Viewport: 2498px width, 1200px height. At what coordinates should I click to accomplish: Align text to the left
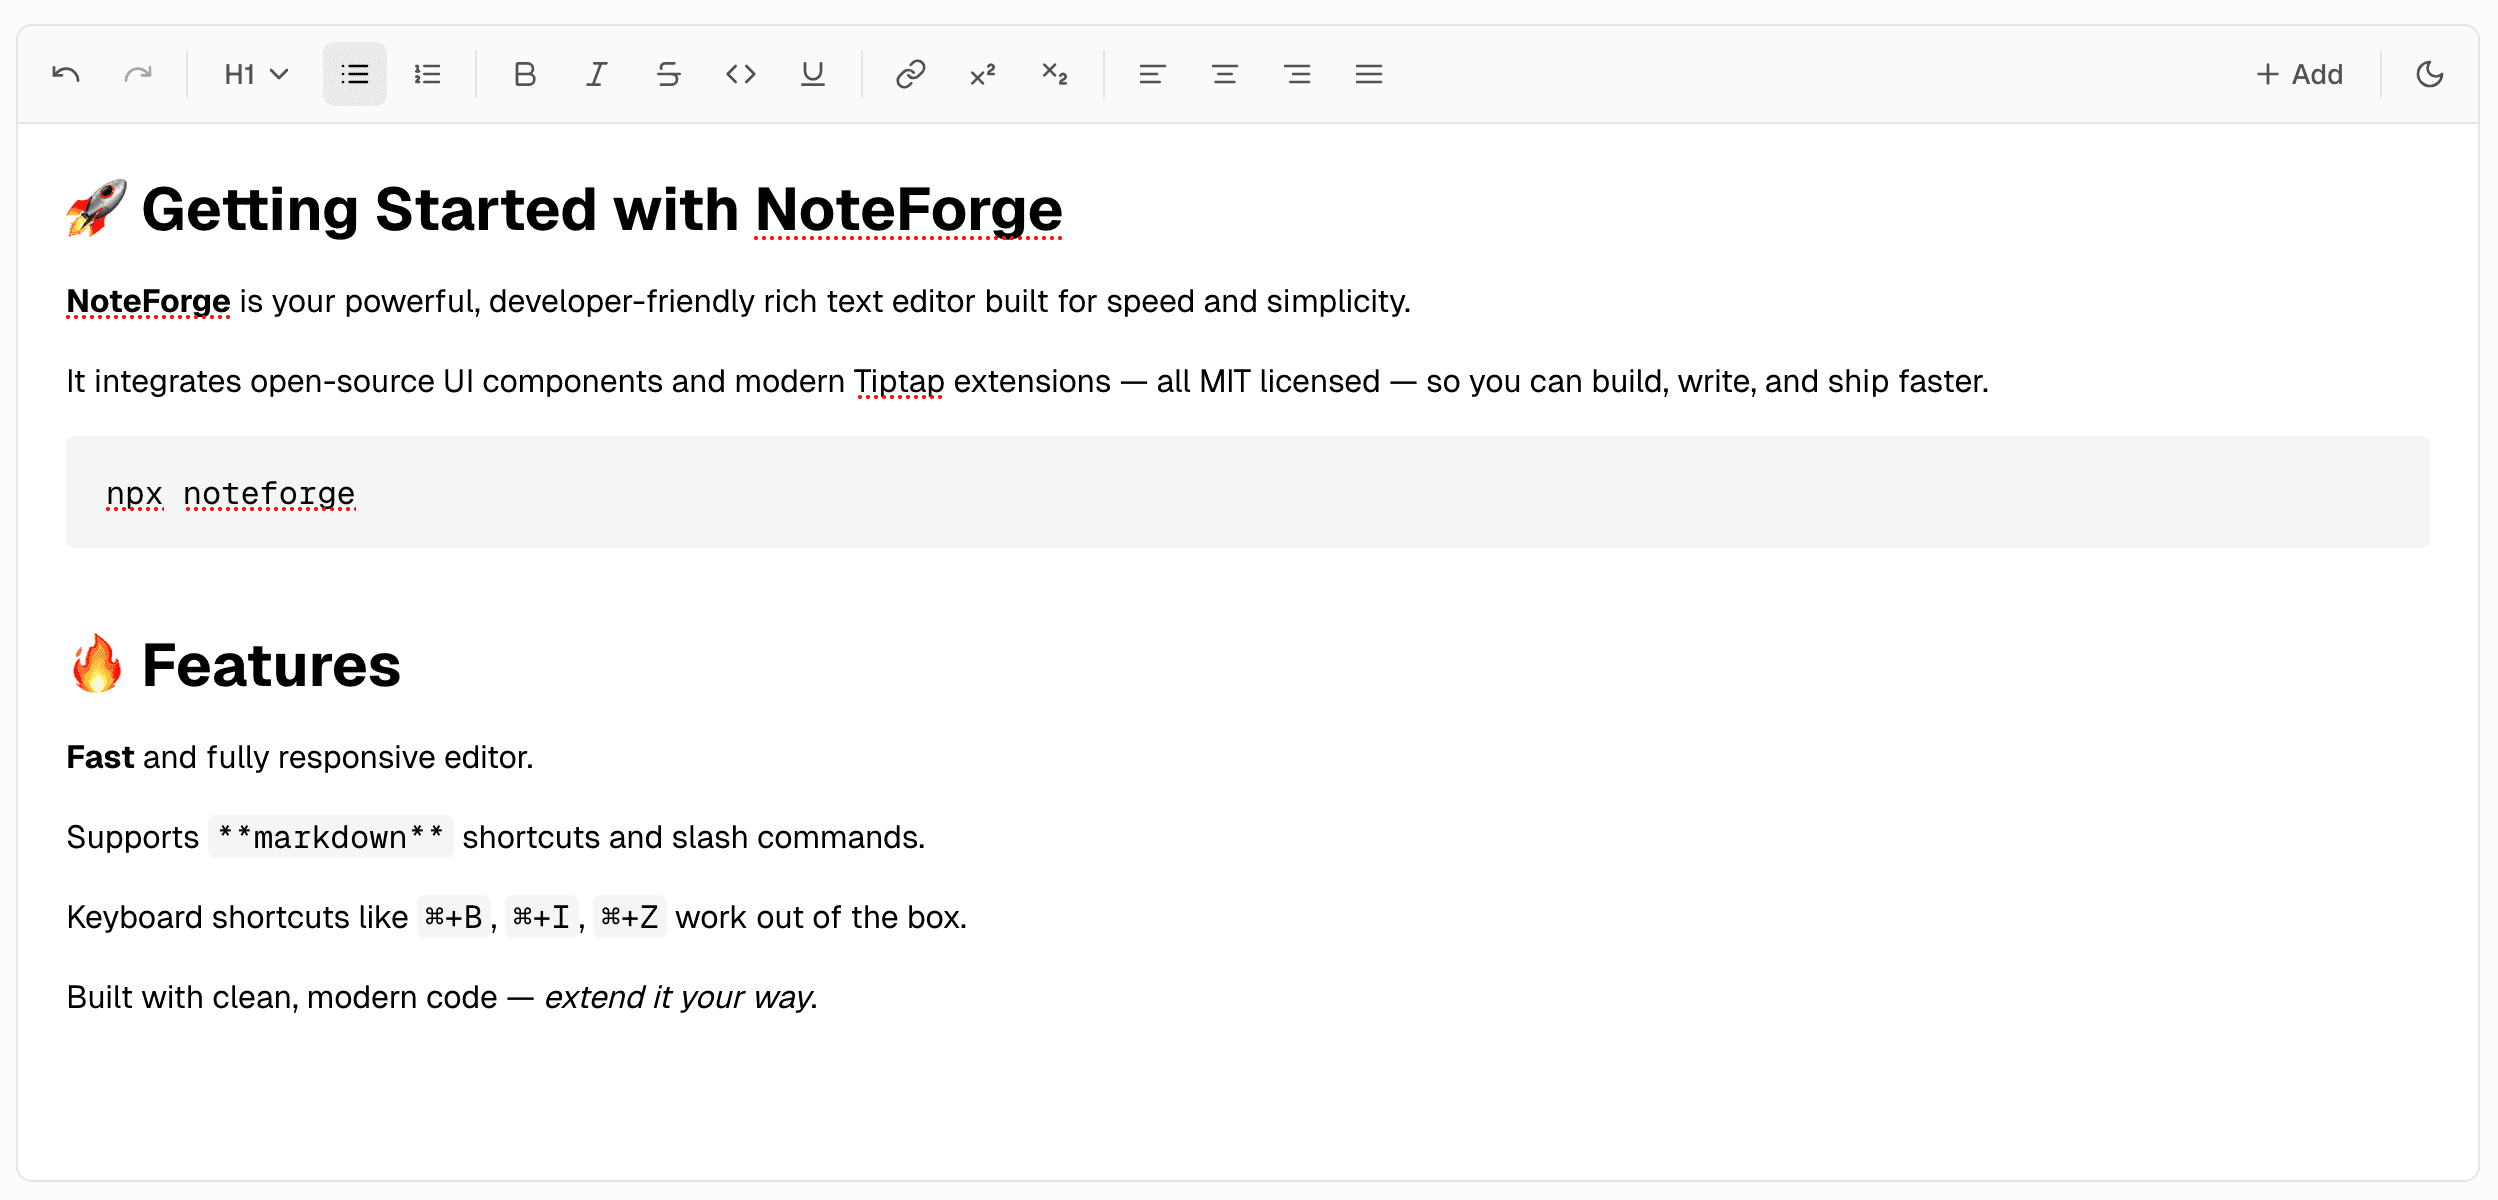coord(1152,74)
